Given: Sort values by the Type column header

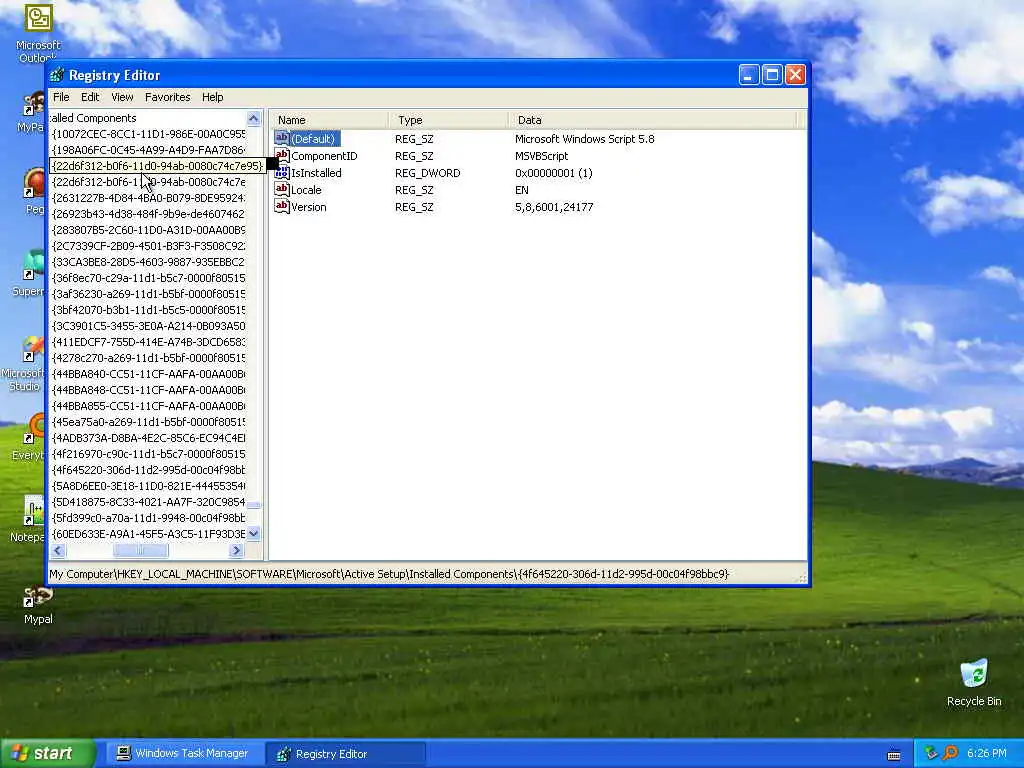Looking at the screenshot, I should coord(449,120).
